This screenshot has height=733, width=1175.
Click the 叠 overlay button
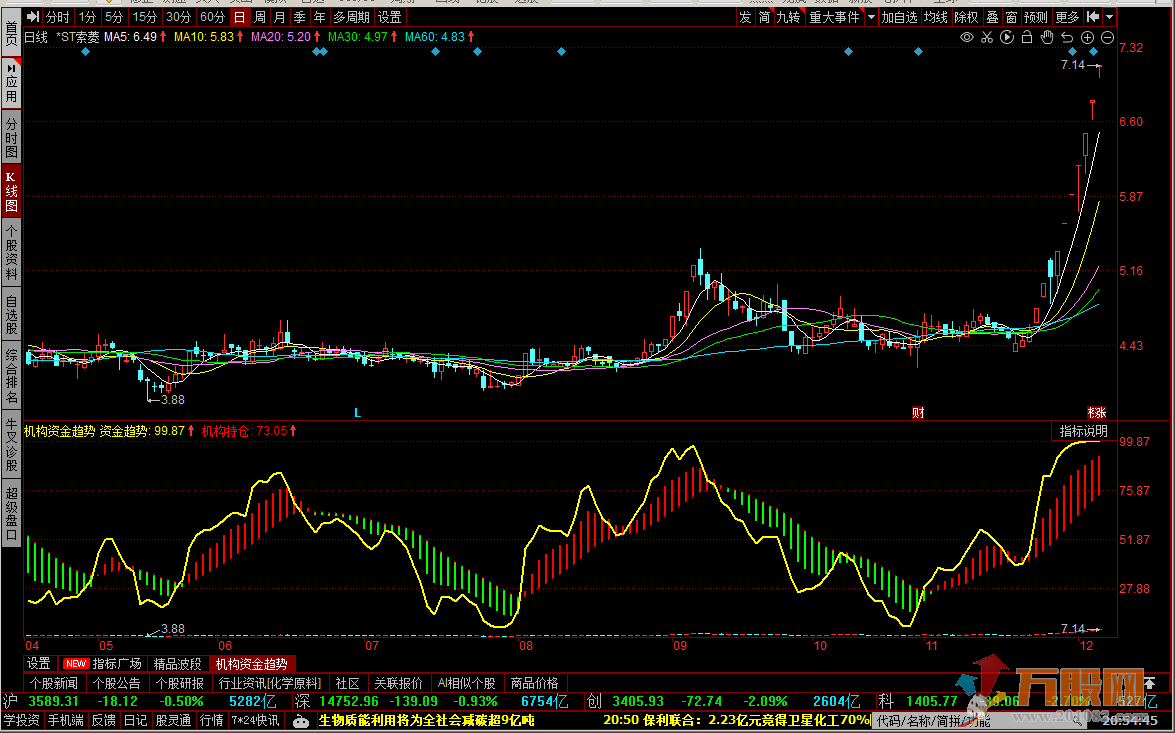pyautogui.click(x=992, y=16)
